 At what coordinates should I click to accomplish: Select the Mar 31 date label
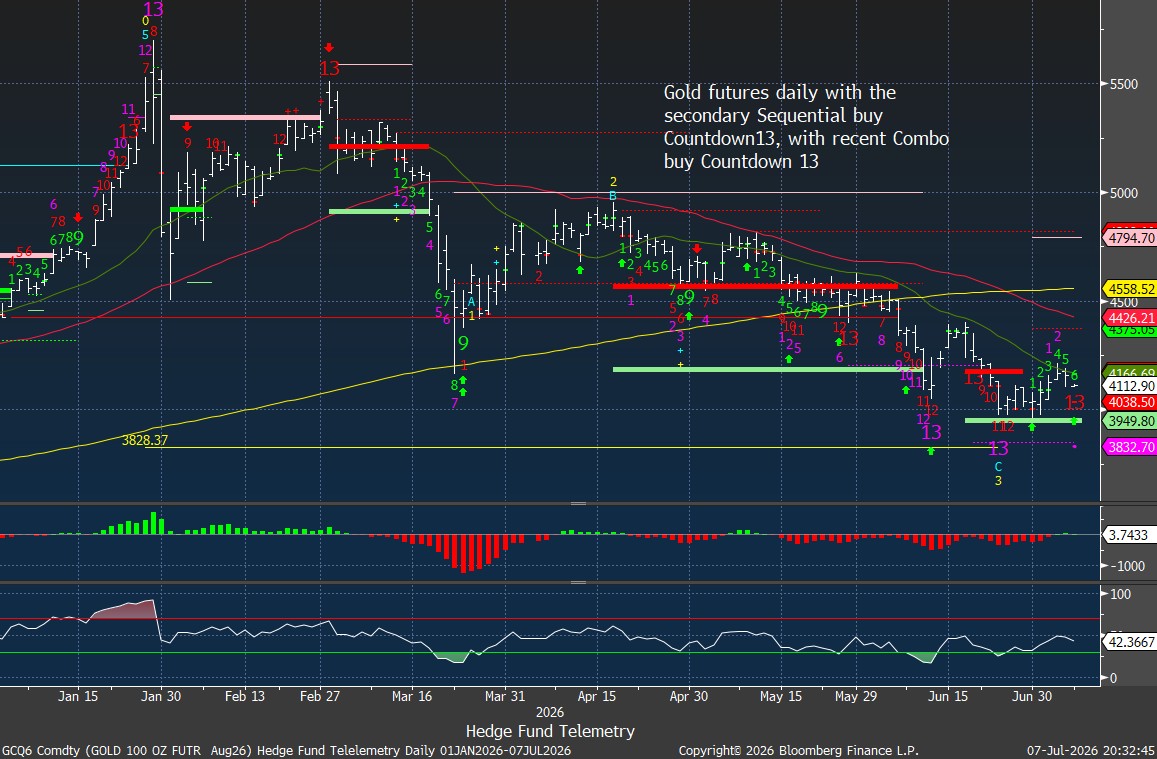(504, 696)
